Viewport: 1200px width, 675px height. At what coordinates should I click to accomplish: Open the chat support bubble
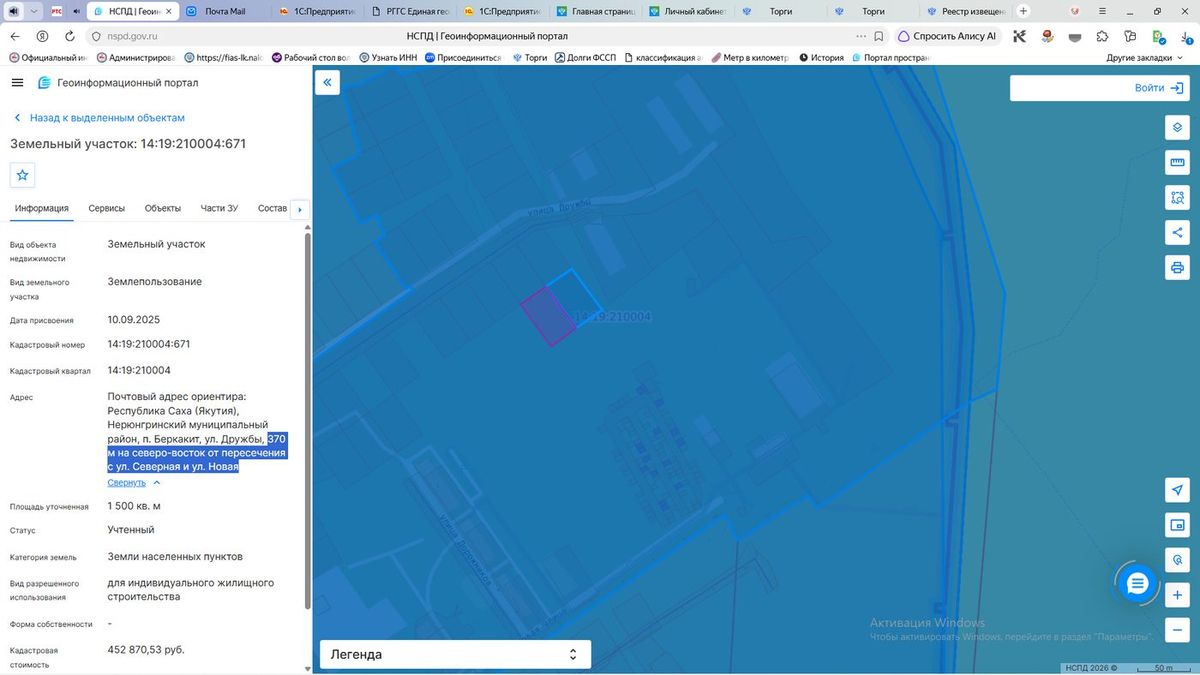tap(1137, 585)
